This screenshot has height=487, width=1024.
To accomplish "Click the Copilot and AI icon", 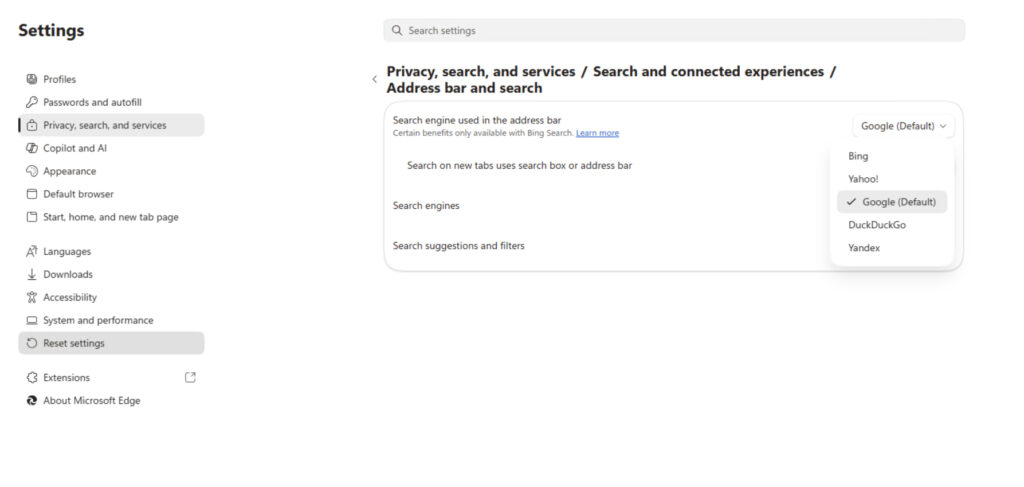I will (31, 148).
